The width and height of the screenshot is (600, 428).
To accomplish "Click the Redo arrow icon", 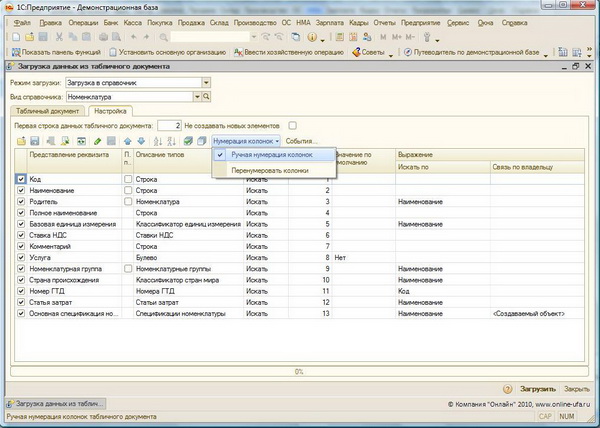I will coord(146,37).
